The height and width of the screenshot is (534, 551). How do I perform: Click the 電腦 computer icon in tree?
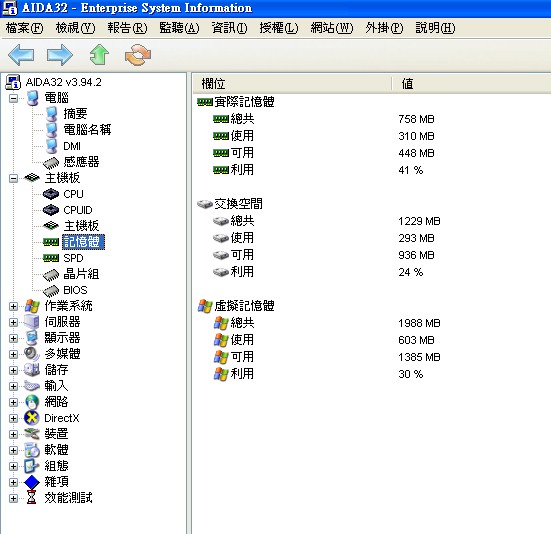tap(32, 98)
